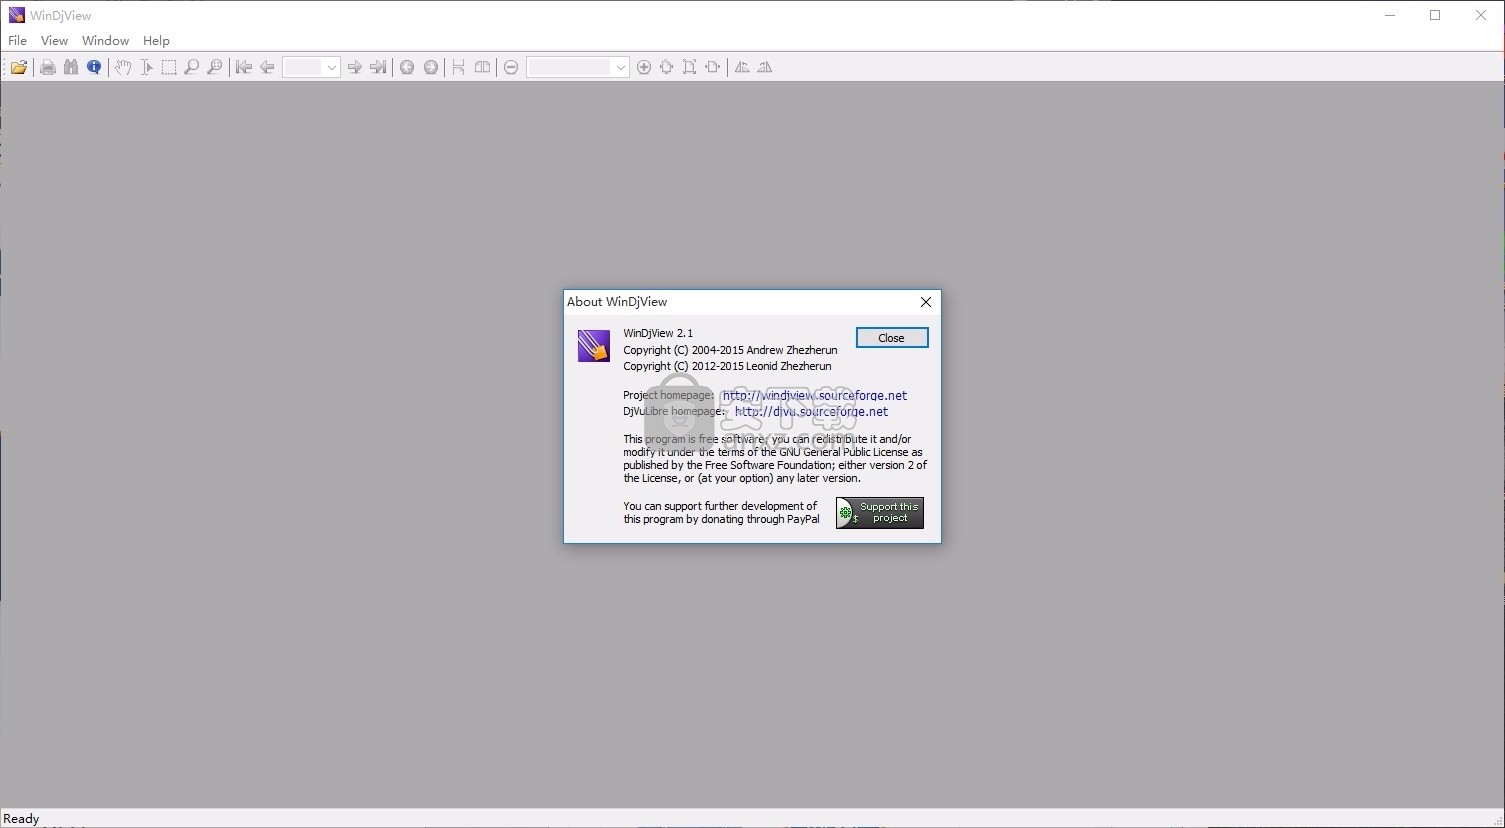Click the zoom in plus icon
The height and width of the screenshot is (828, 1505).
click(644, 67)
